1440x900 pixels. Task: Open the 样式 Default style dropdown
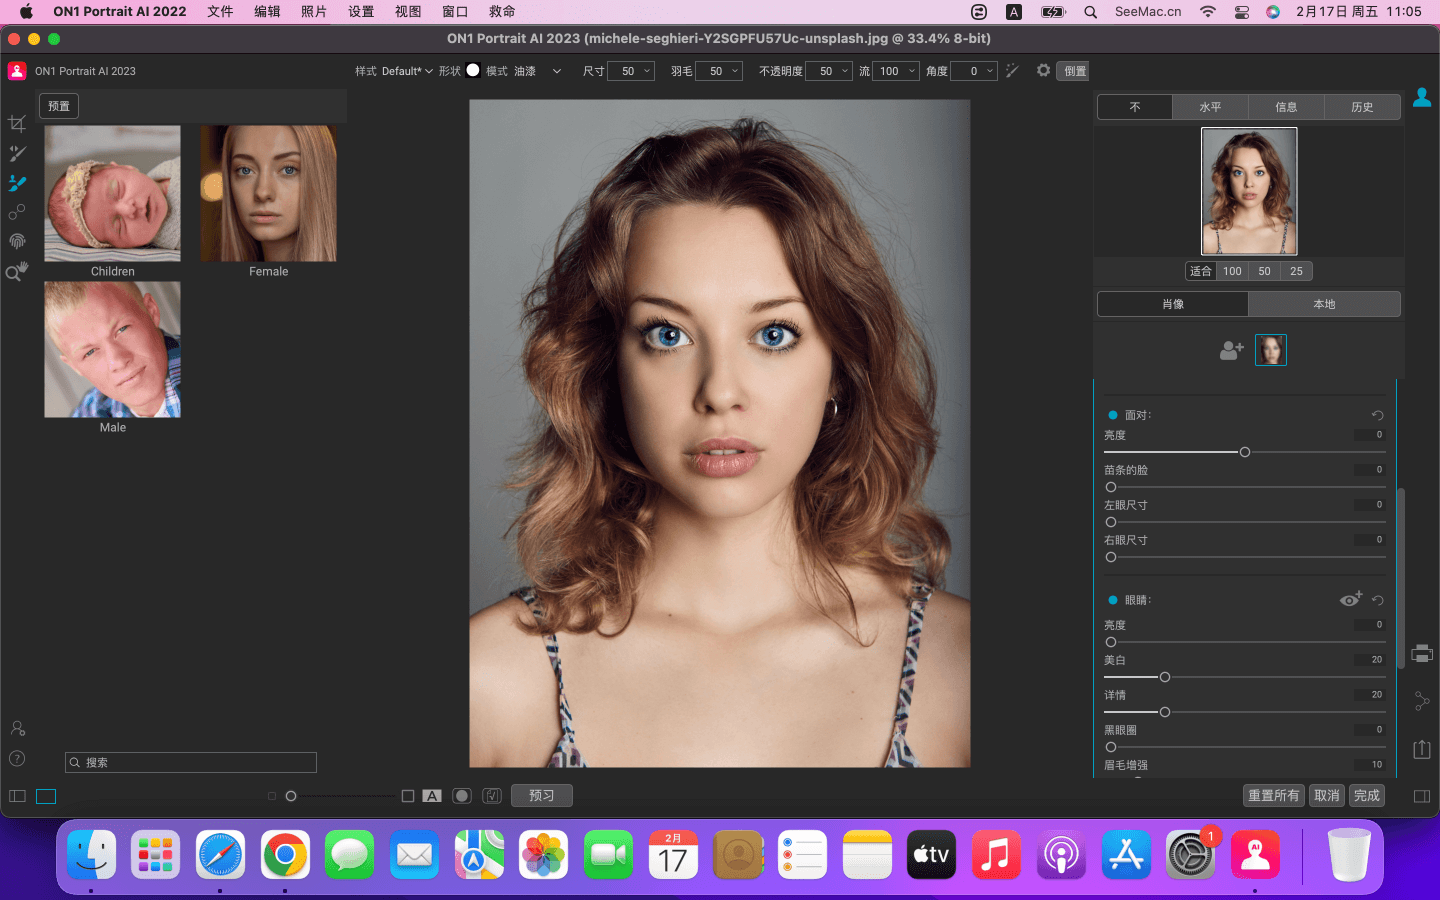click(407, 71)
